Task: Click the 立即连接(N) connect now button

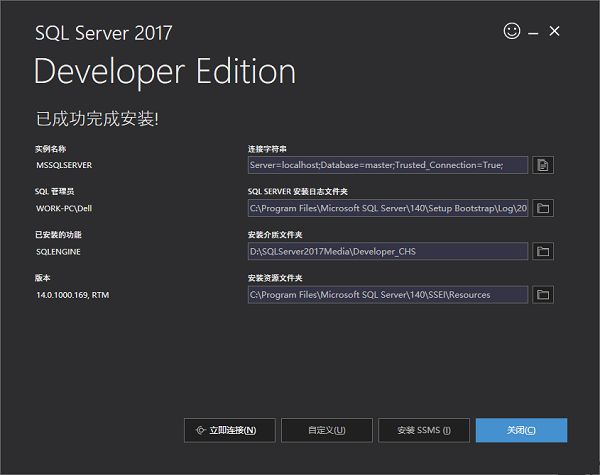Action: [x=230, y=430]
